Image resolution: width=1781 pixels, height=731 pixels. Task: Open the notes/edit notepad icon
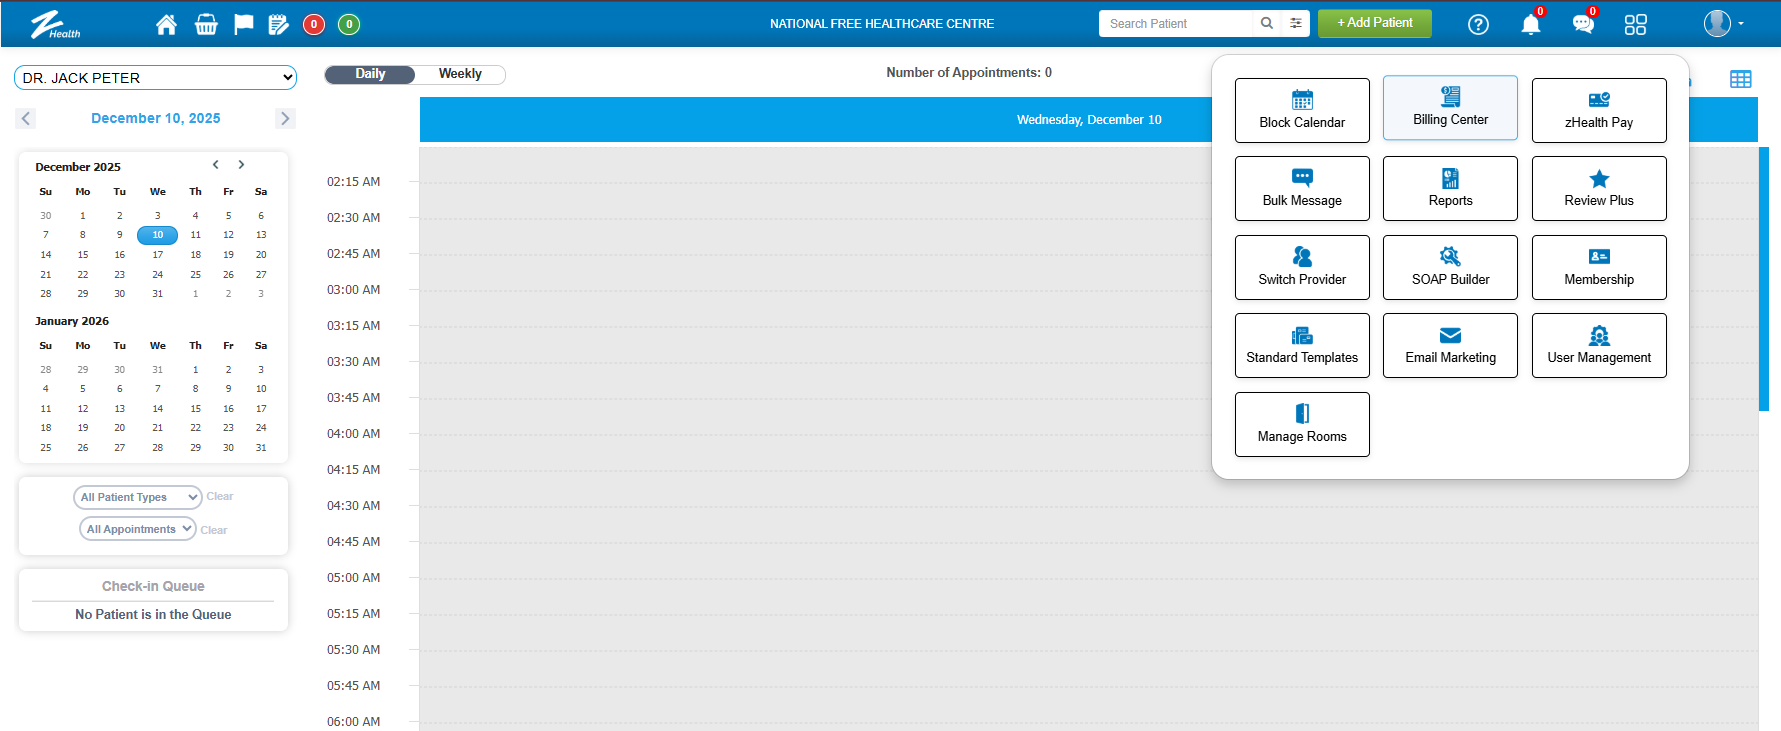[279, 24]
